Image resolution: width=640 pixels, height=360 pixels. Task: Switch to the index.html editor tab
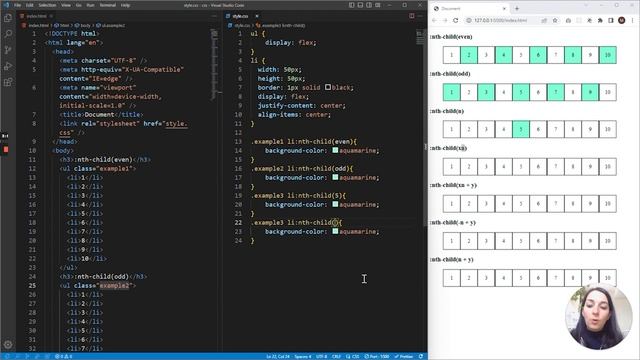tap(36, 16)
